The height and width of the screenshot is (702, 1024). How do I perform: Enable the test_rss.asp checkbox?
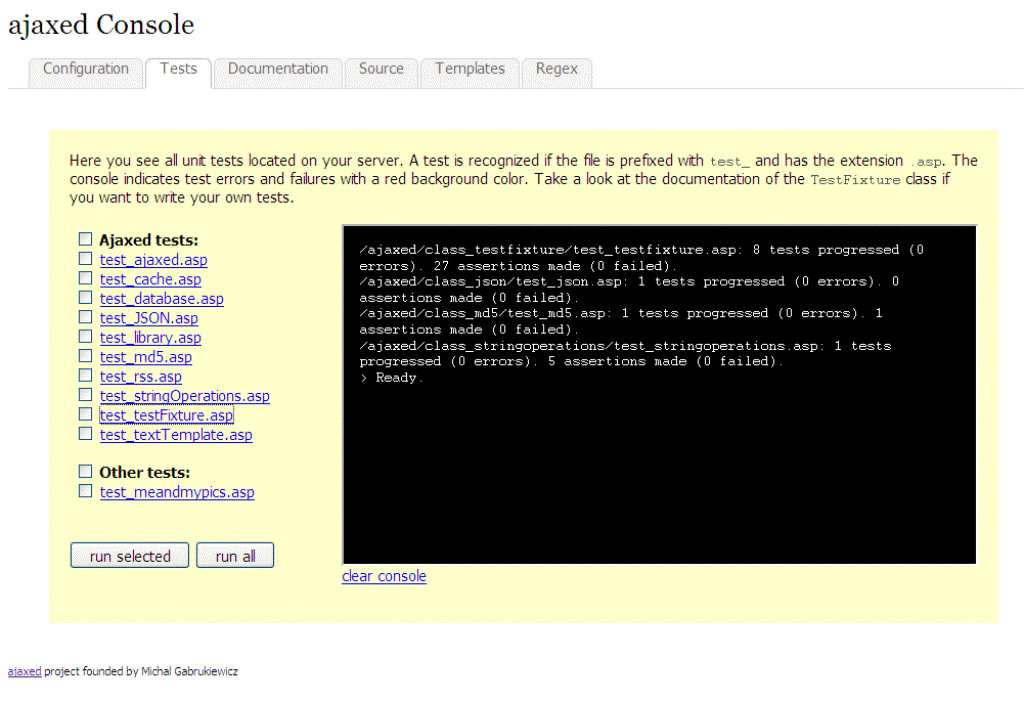[x=86, y=375]
